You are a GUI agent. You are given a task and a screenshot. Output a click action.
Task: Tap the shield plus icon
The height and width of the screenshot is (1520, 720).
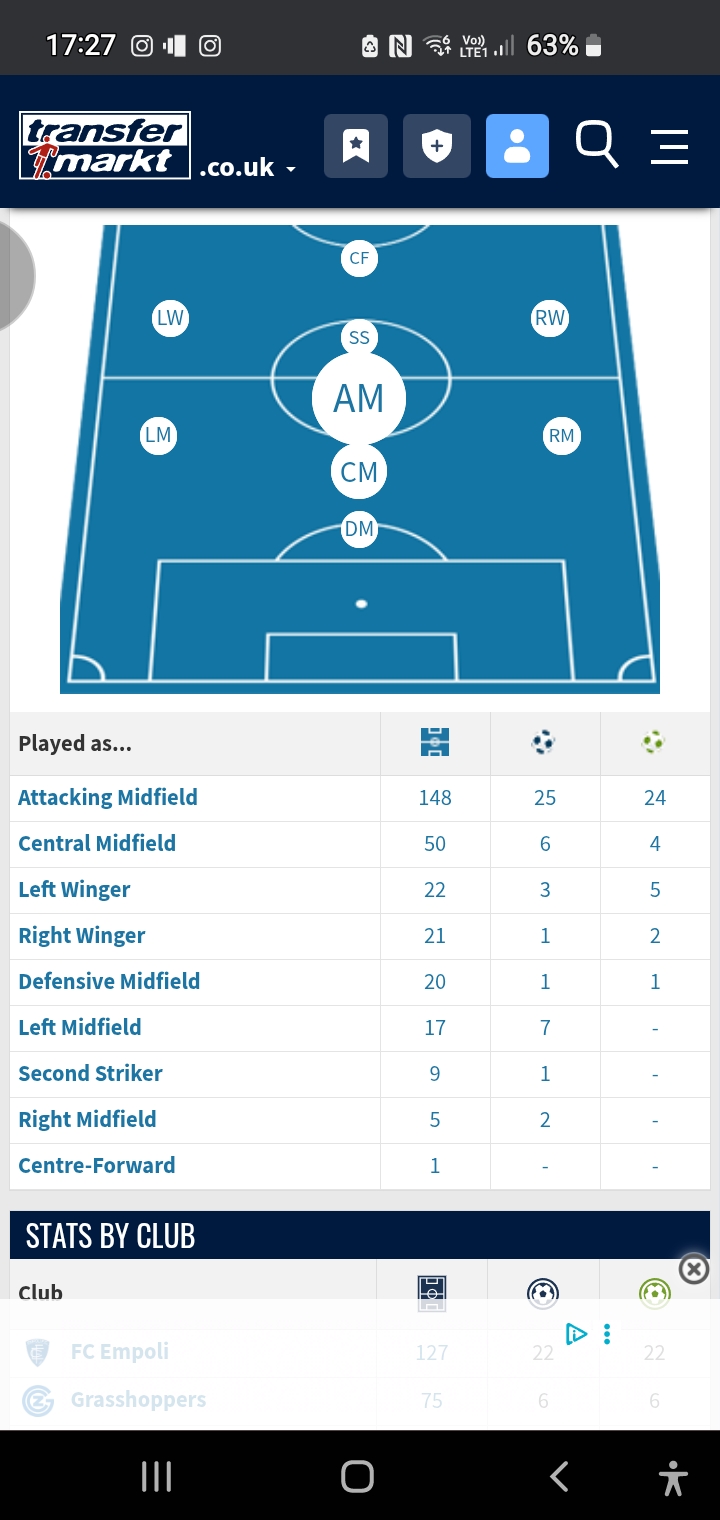tap(437, 146)
